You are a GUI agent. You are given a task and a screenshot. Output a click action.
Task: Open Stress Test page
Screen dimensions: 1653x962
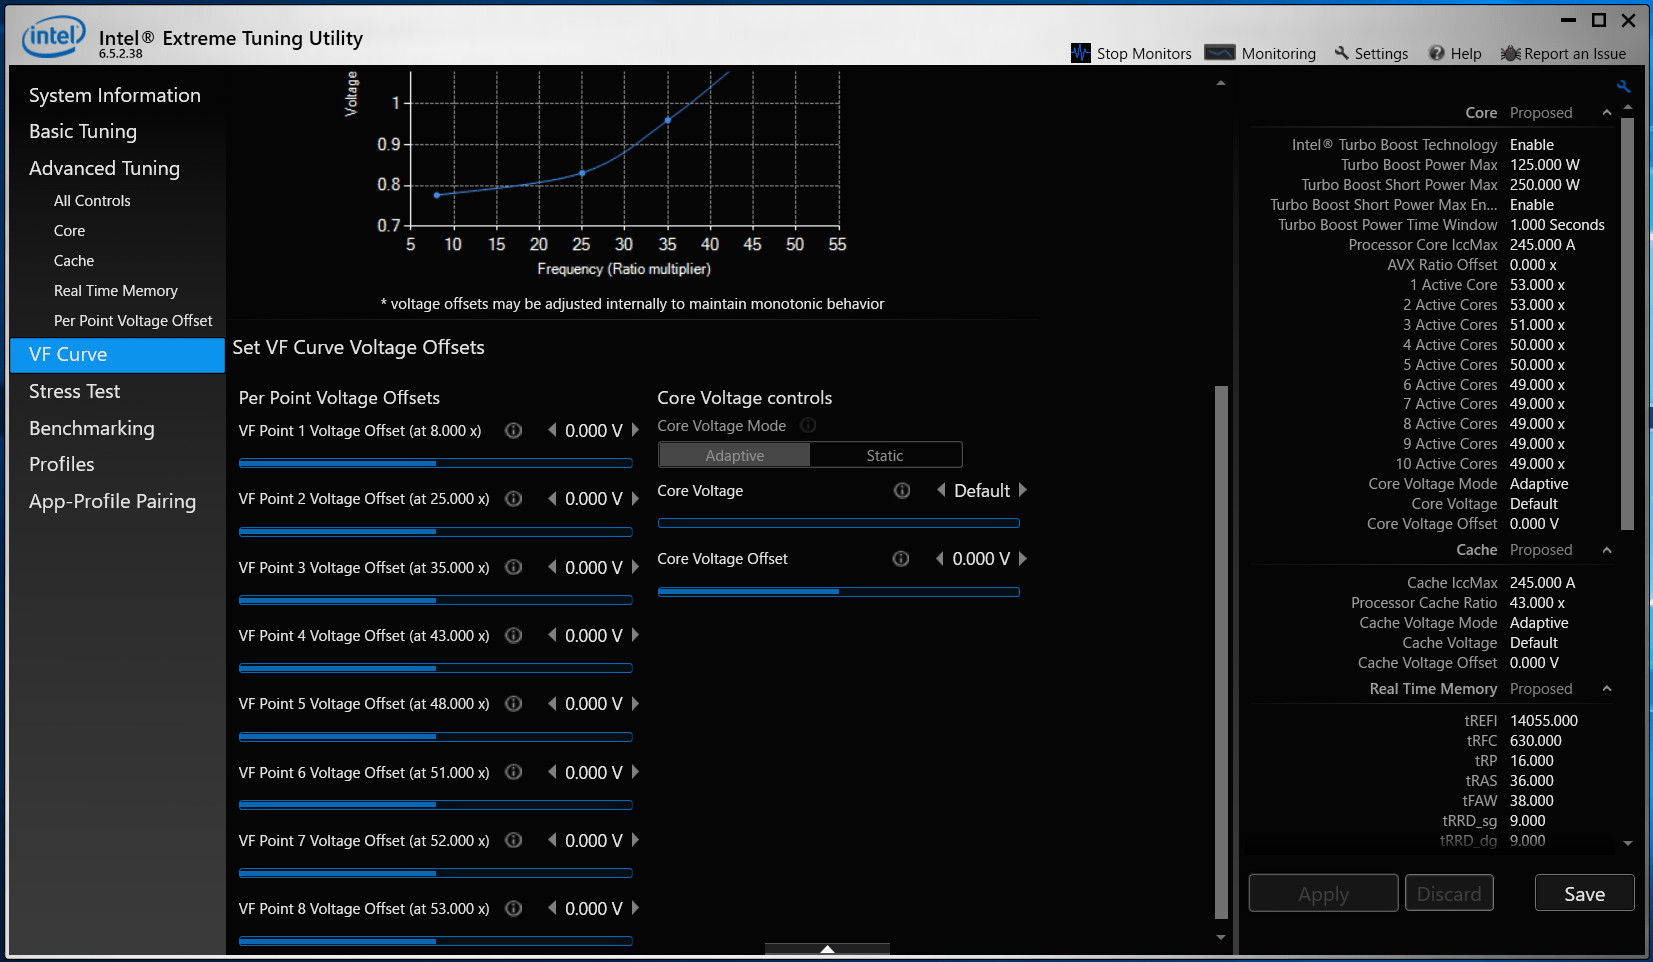(x=75, y=391)
